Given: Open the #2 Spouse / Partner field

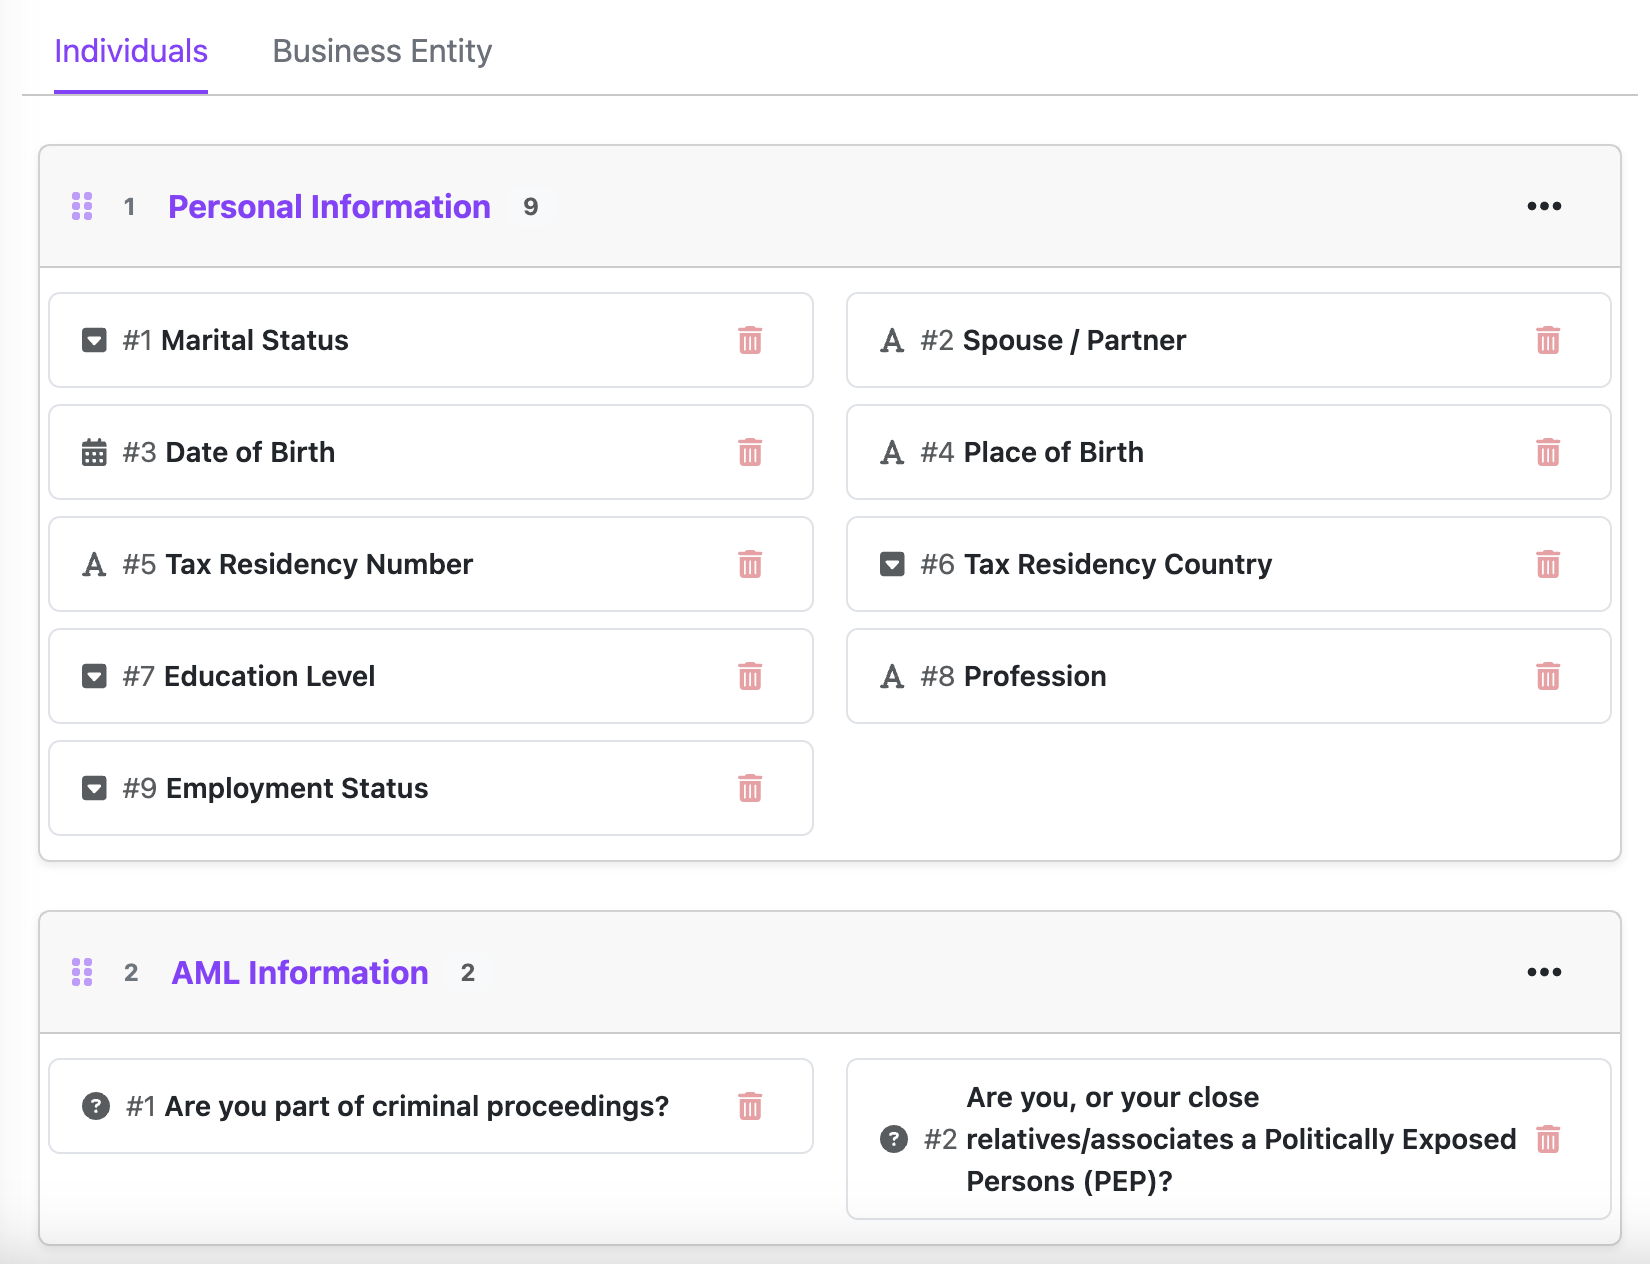Looking at the screenshot, I should point(1229,340).
